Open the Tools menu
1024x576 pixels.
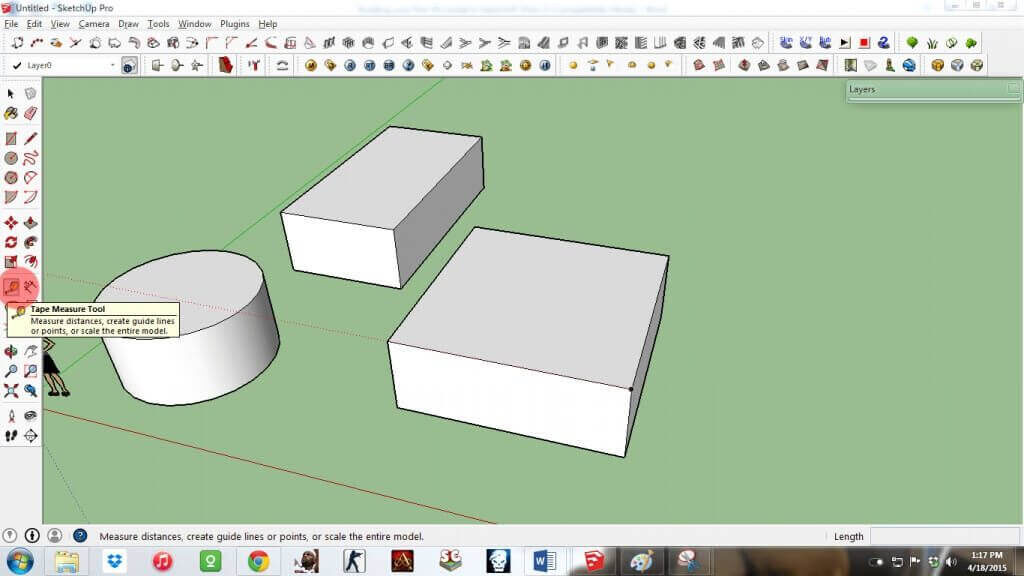(158, 24)
